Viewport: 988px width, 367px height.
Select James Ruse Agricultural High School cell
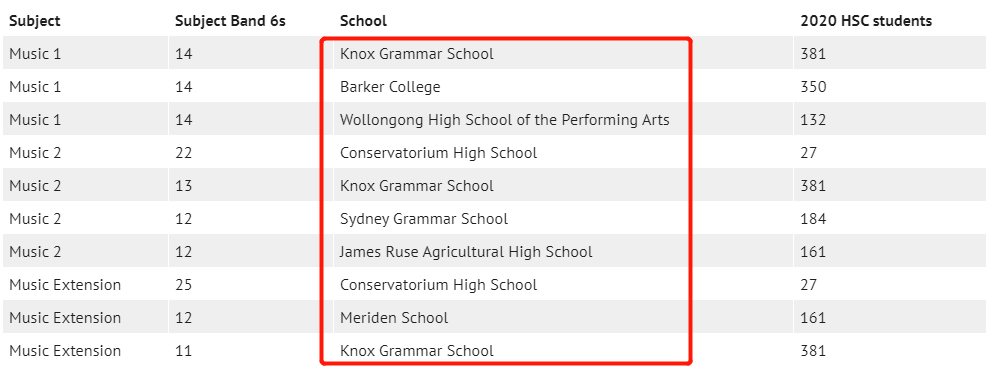pyautogui.click(x=466, y=252)
